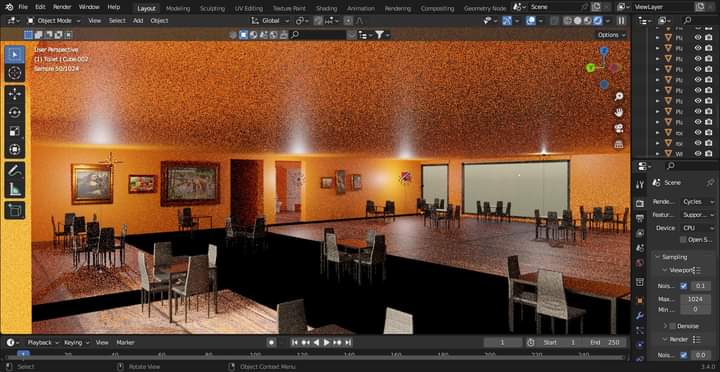Open the Playback dropdown in timeline
Viewport: 720px width, 372px height.
43,342
